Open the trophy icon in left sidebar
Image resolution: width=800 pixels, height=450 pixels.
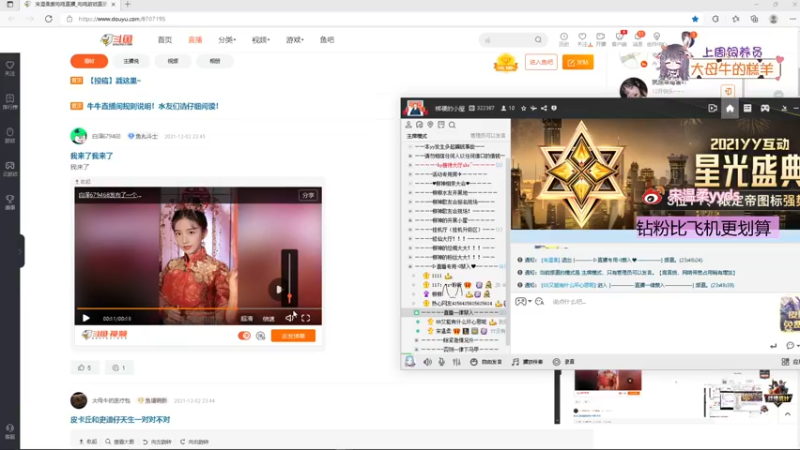[10, 202]
